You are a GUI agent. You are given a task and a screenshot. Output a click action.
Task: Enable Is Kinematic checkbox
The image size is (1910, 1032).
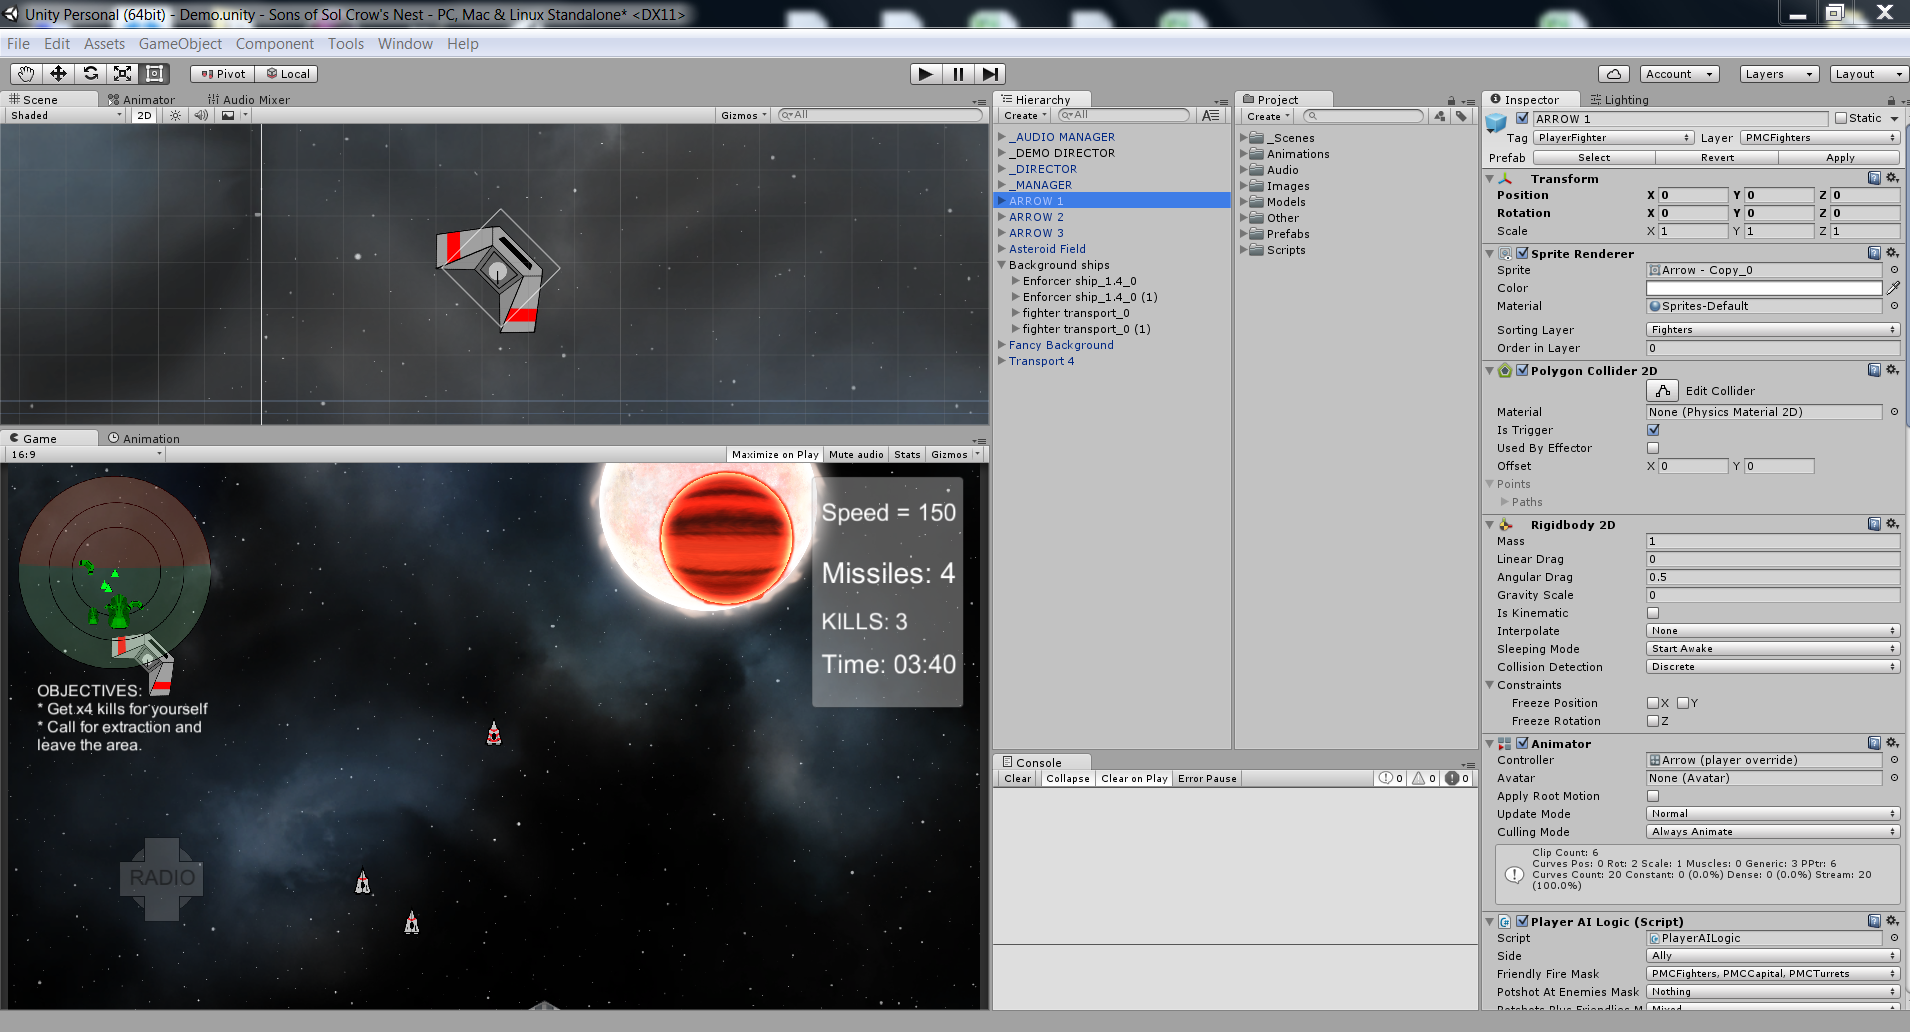pyautogui.click(x=1653, y=613)
